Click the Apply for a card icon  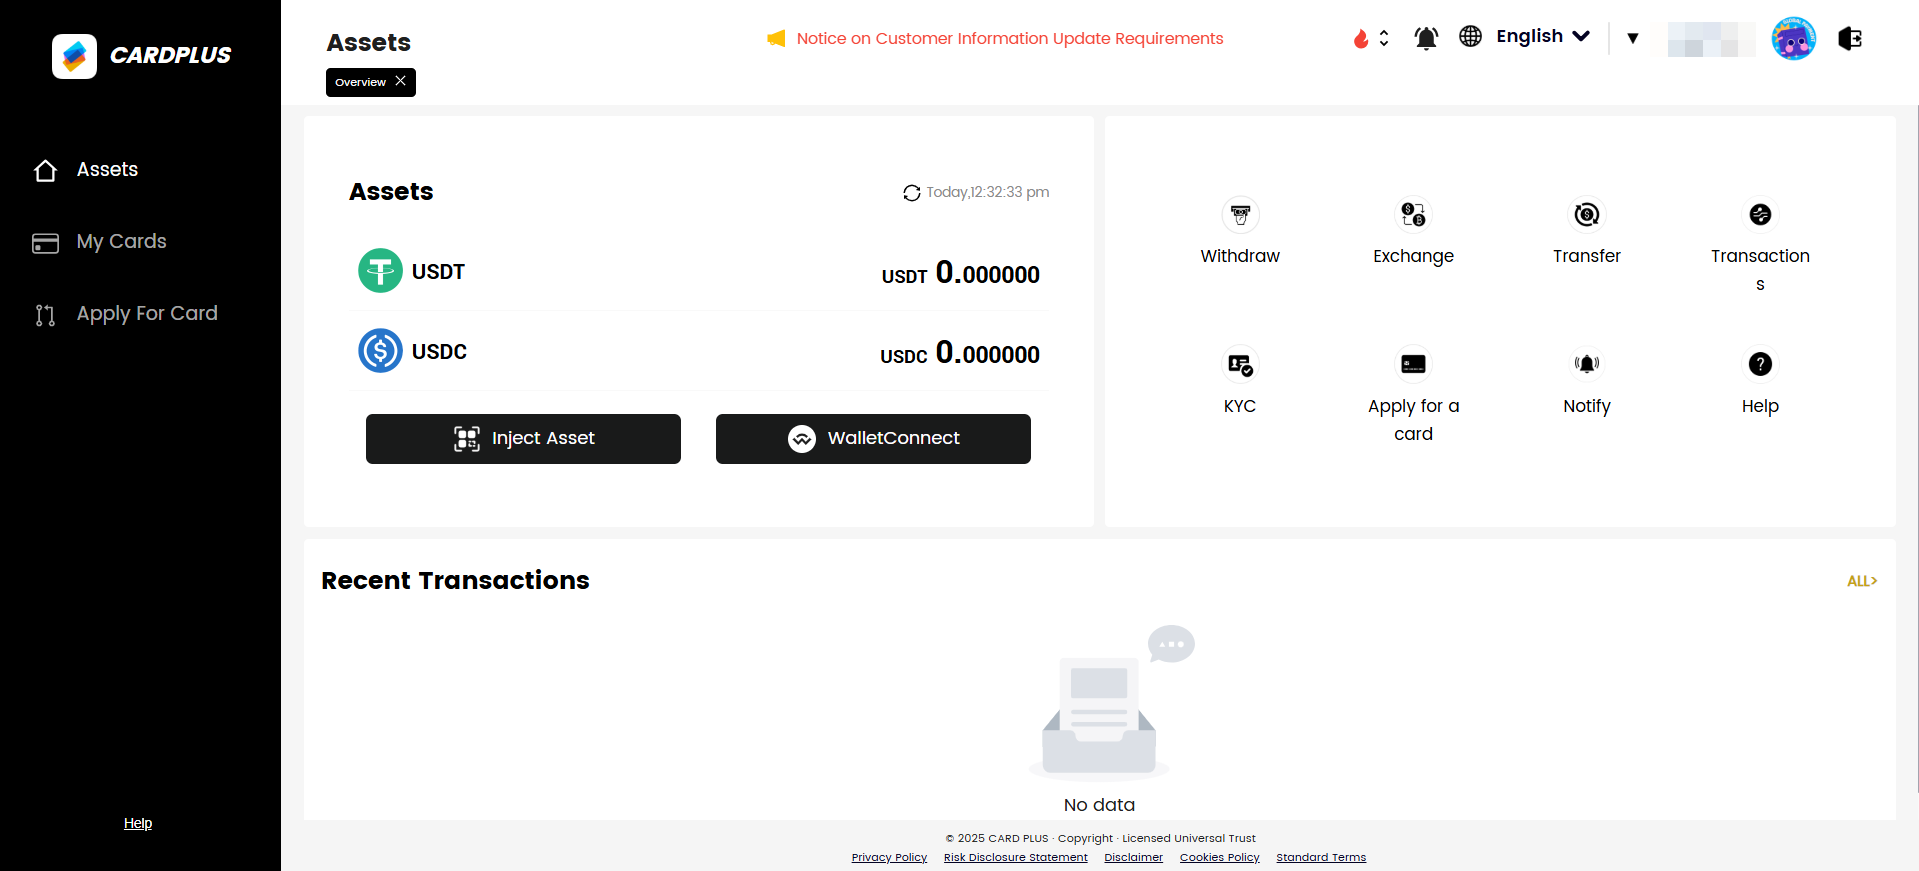1413,365
